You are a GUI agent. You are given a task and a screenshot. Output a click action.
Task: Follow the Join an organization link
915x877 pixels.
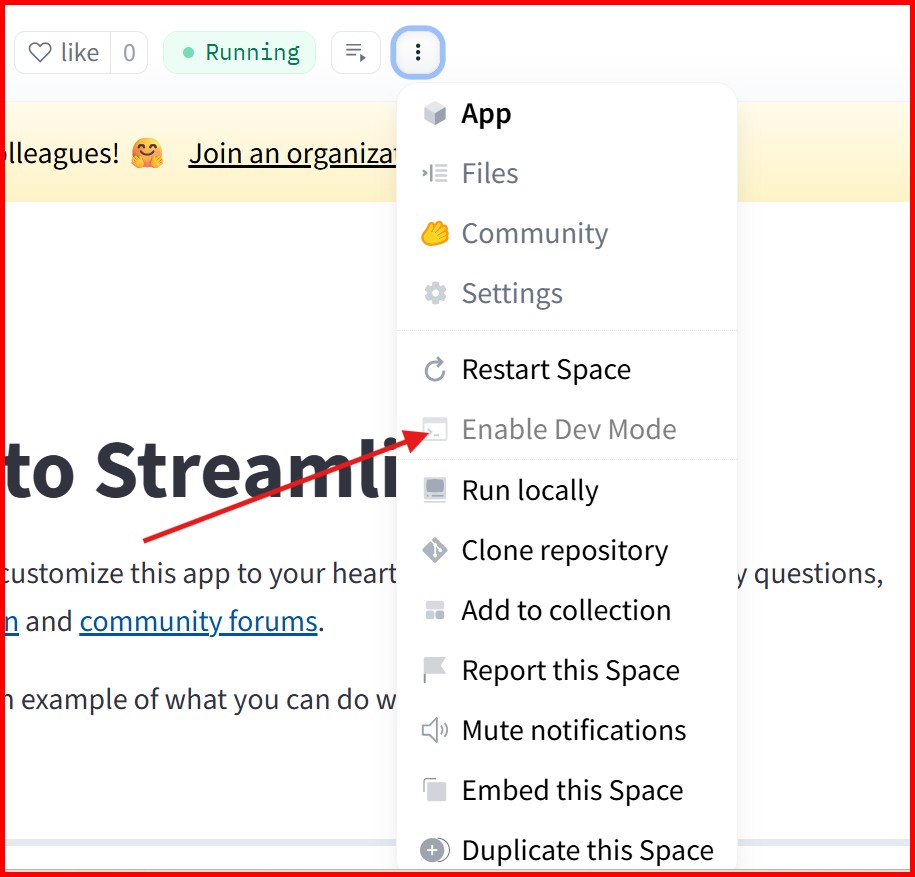pos(293,154)
